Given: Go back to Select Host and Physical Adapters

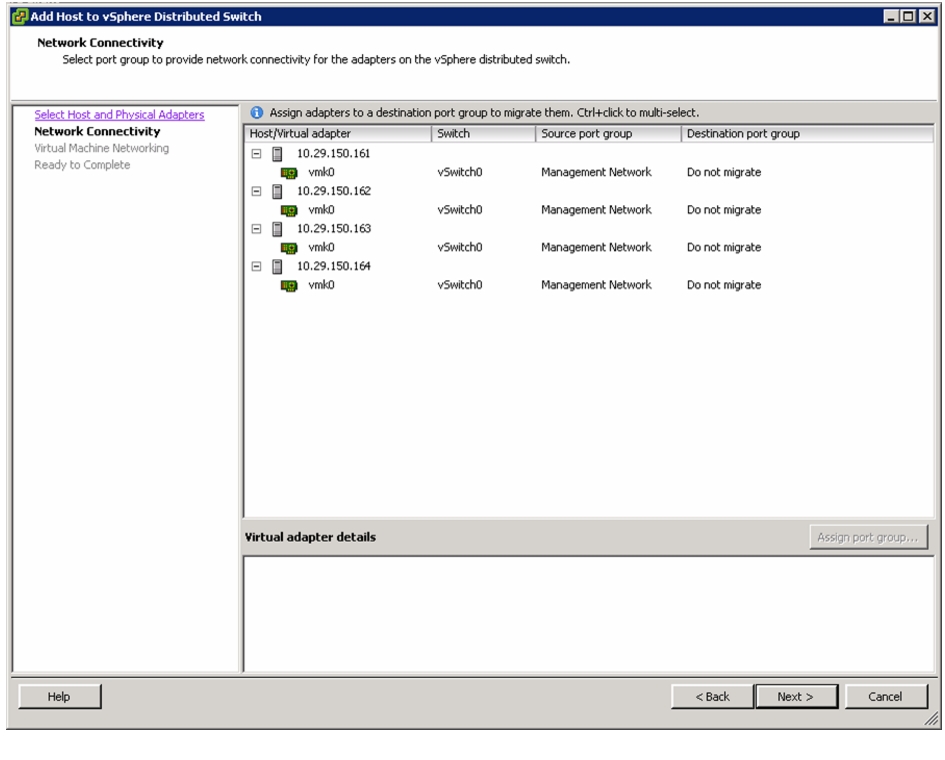Looking at the screenshot, I should tap(119, 115).
